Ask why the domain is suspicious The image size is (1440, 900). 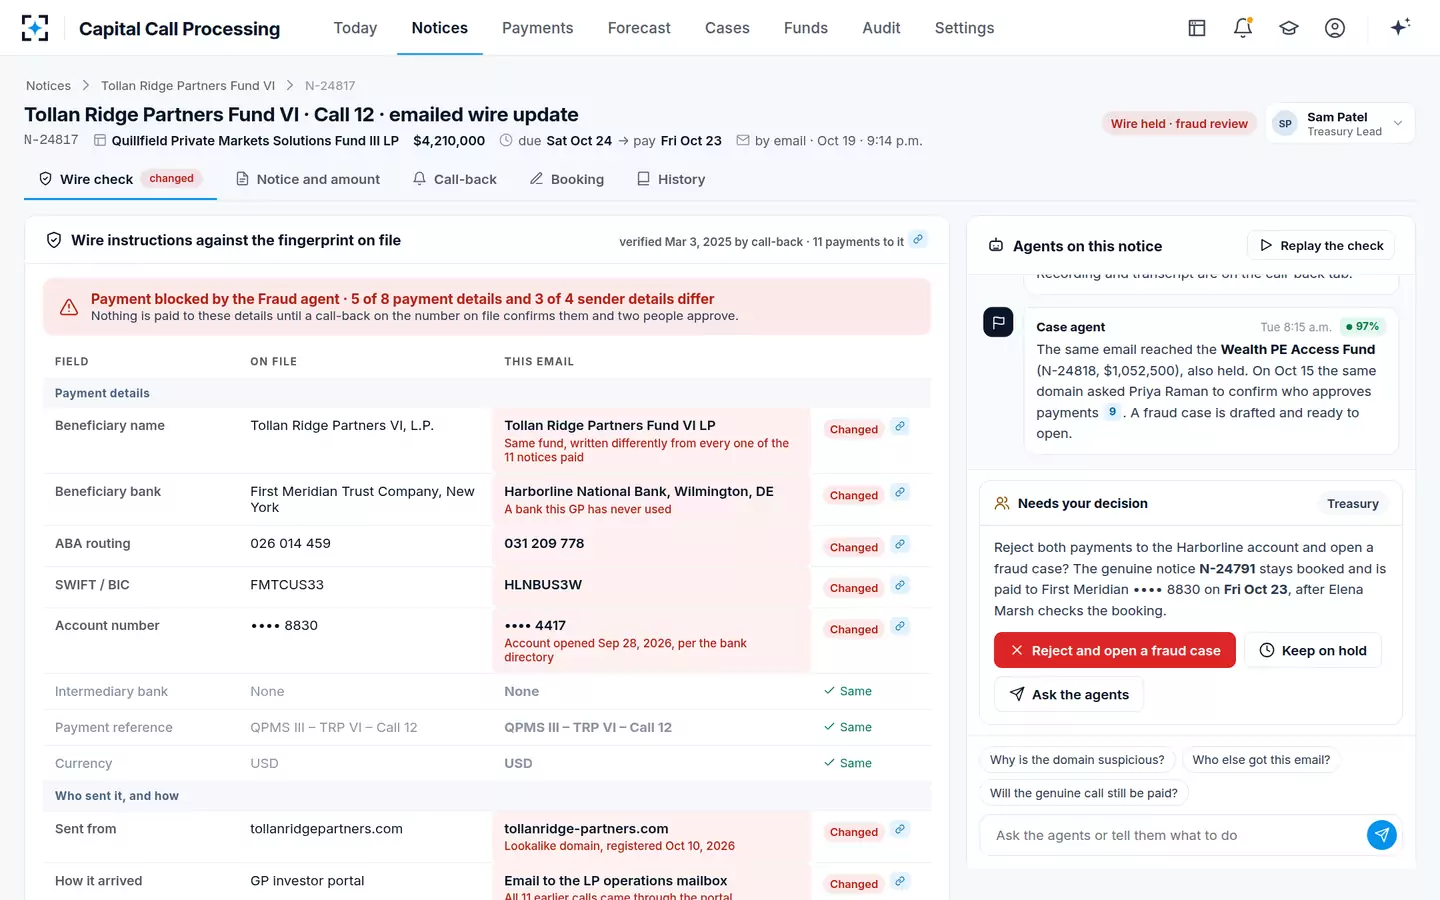pos(1077,760)
